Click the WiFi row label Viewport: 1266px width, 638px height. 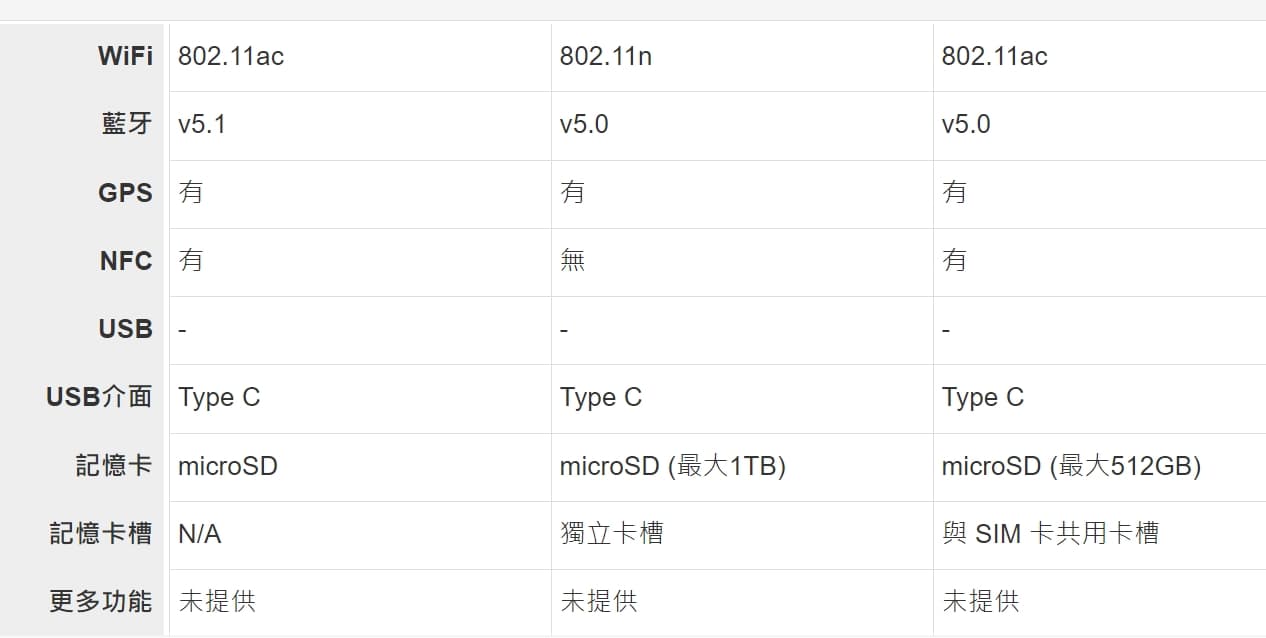tap(125, 56)
